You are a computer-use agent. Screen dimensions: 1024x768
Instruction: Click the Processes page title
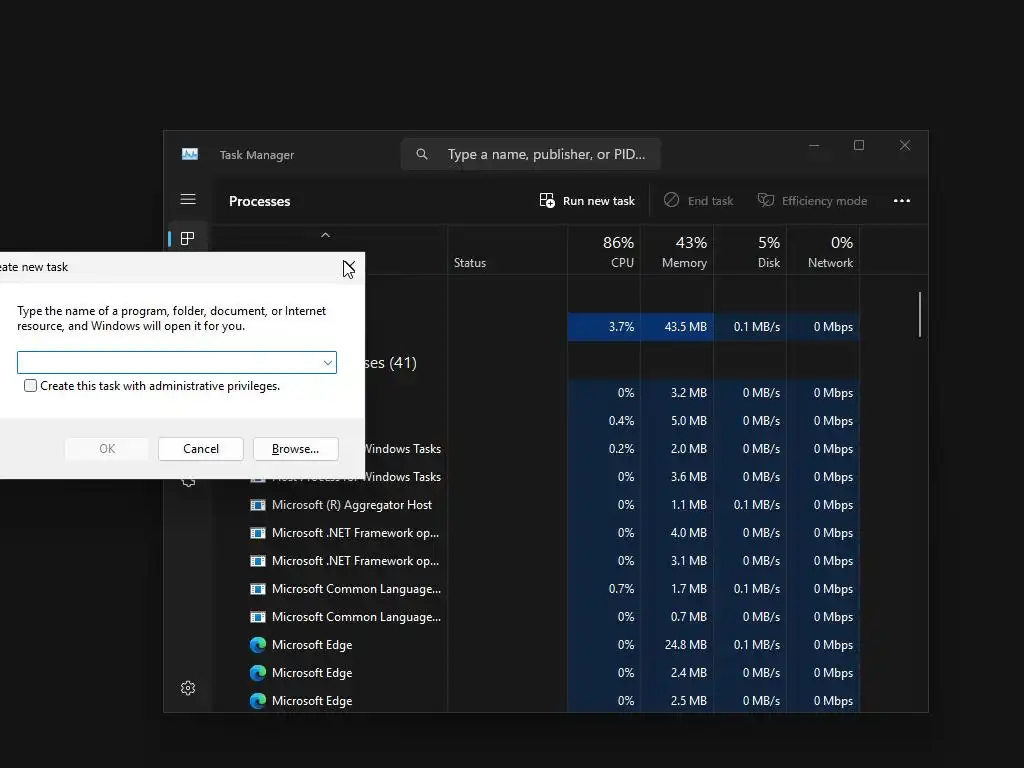pyautogui.click(x=259, y=201)
